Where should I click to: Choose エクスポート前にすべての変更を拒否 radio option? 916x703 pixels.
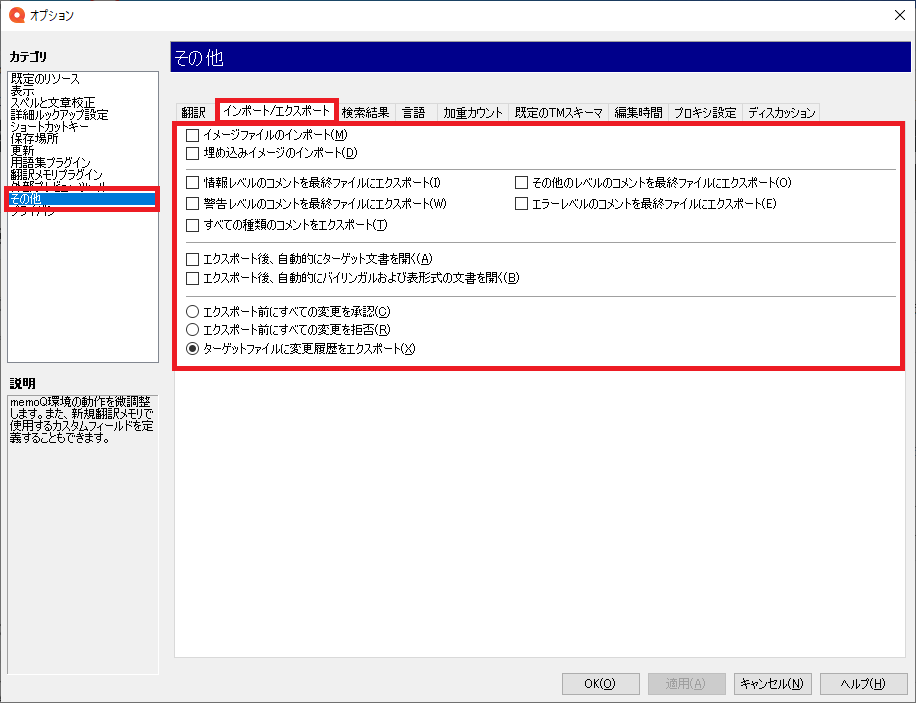click(193, 330)
